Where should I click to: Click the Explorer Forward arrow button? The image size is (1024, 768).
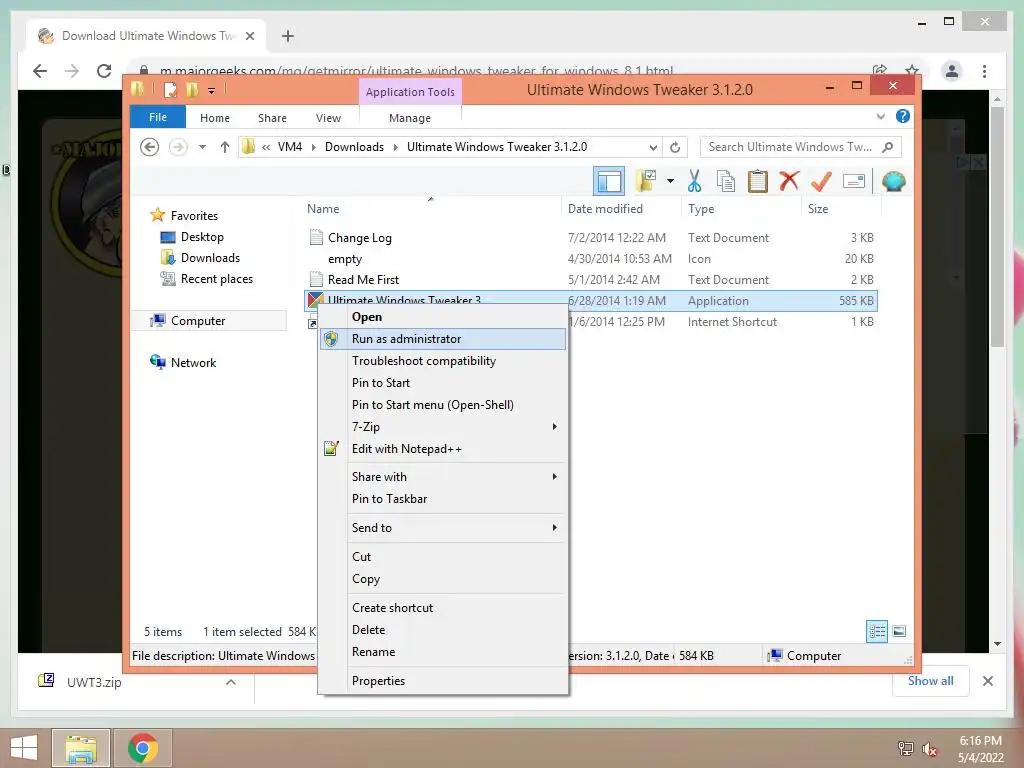click(x=178, y=147)
